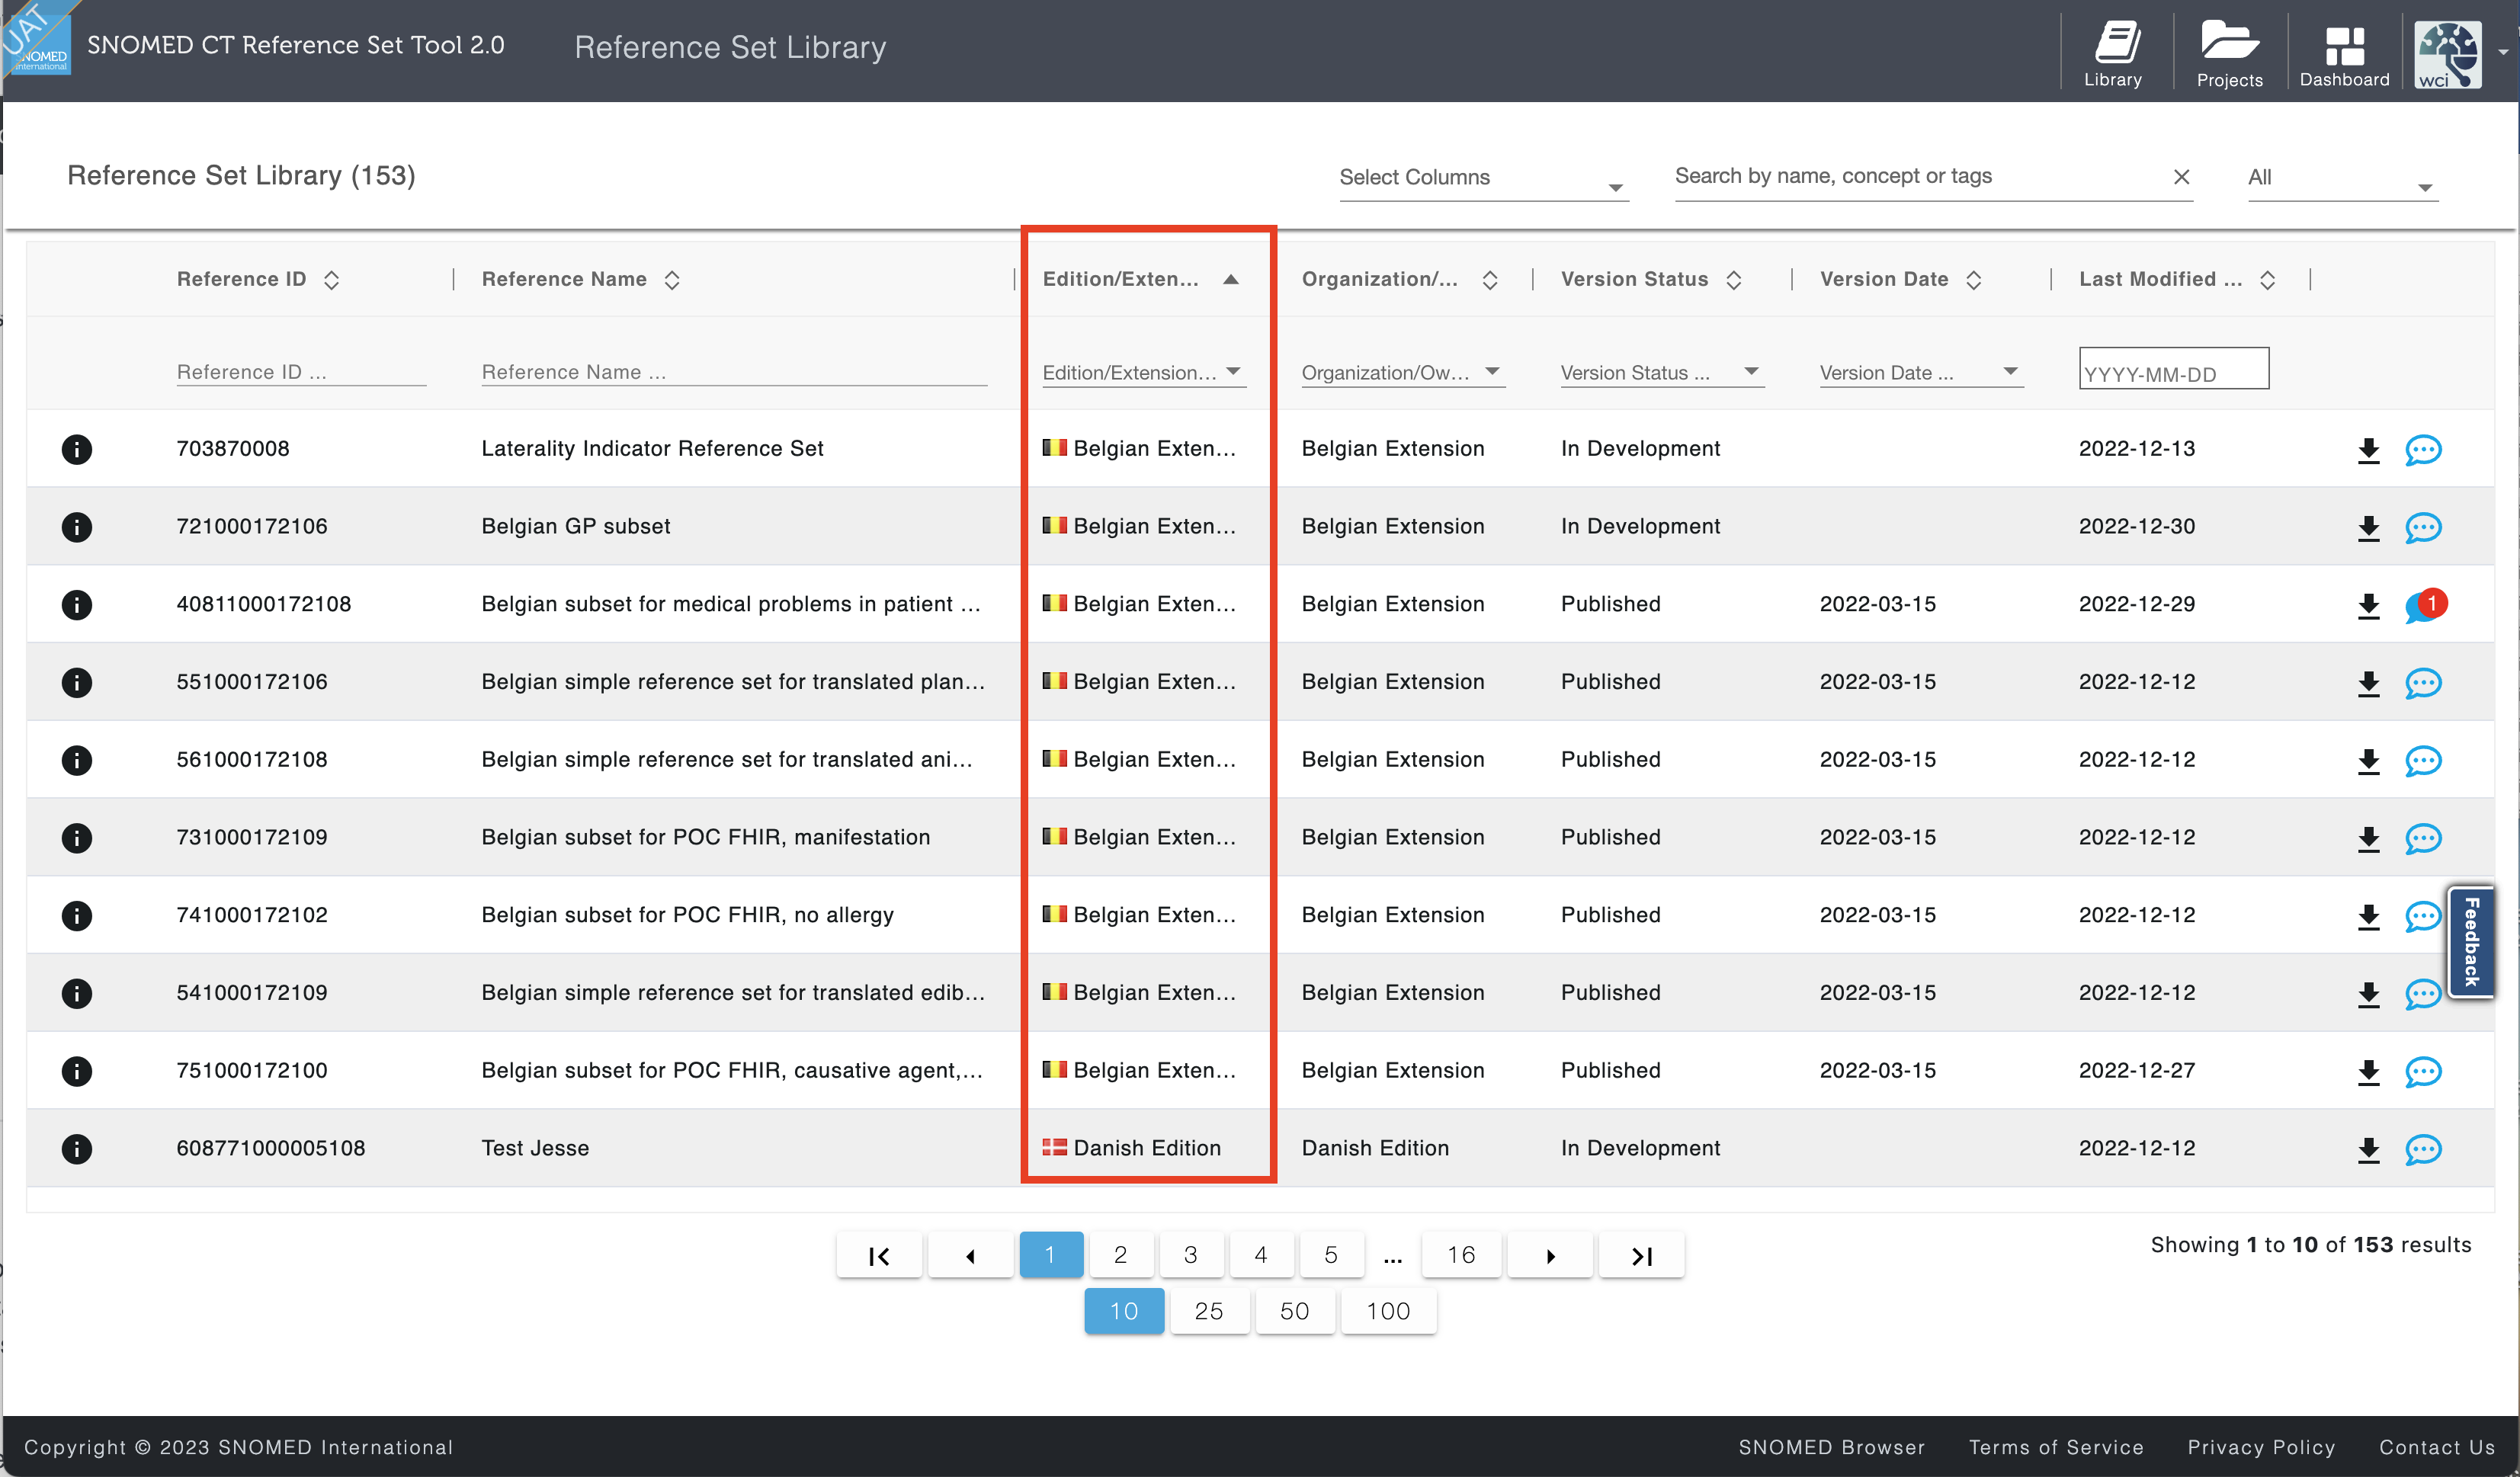The width and height of the screenshot is (2520, 1477).
Task: Show info for Laterality Indicator Reference Set
Action: (x=77, y=449)
